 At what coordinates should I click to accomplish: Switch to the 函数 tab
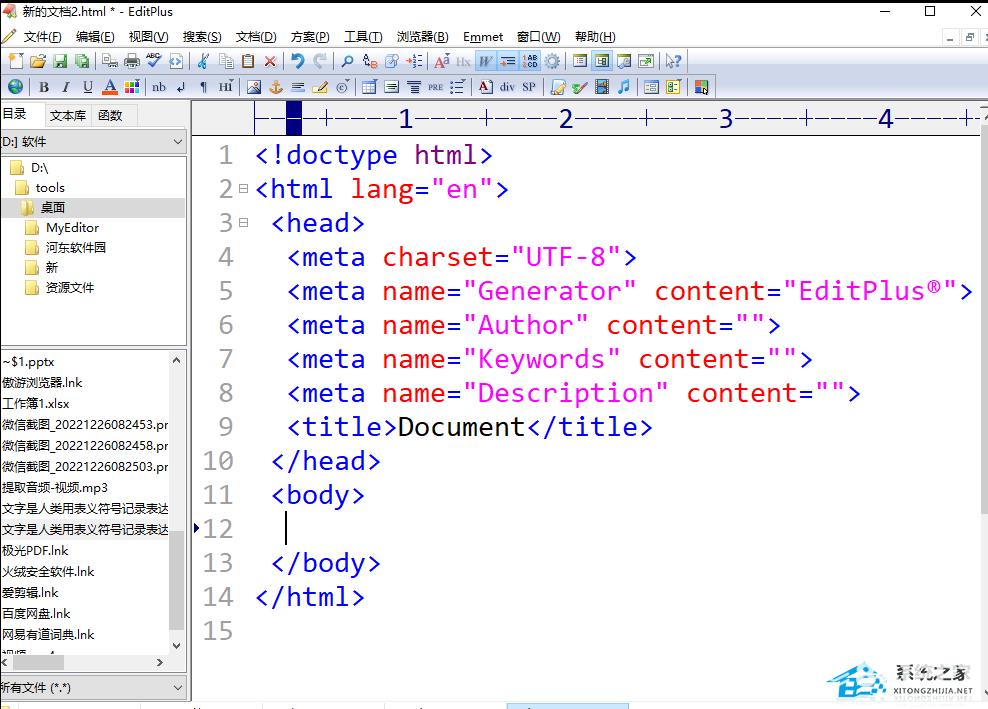[x=110, y=115]
